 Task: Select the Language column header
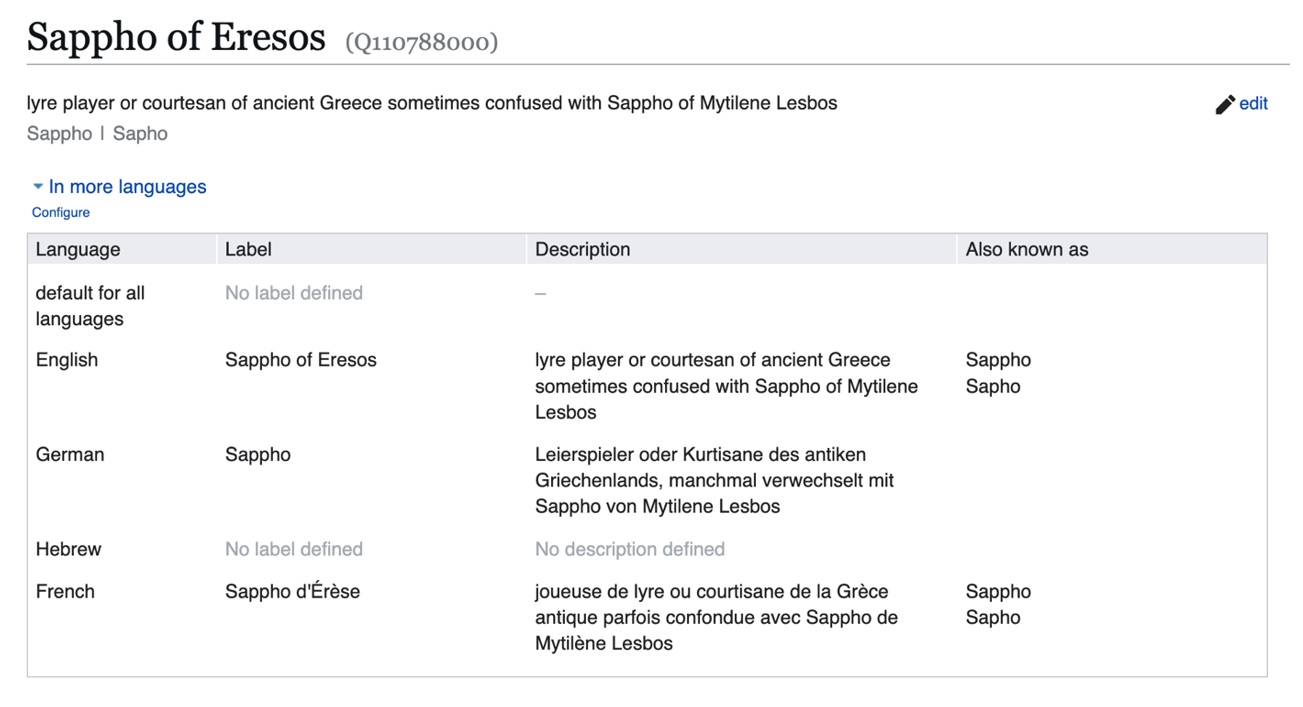[78, 249]
